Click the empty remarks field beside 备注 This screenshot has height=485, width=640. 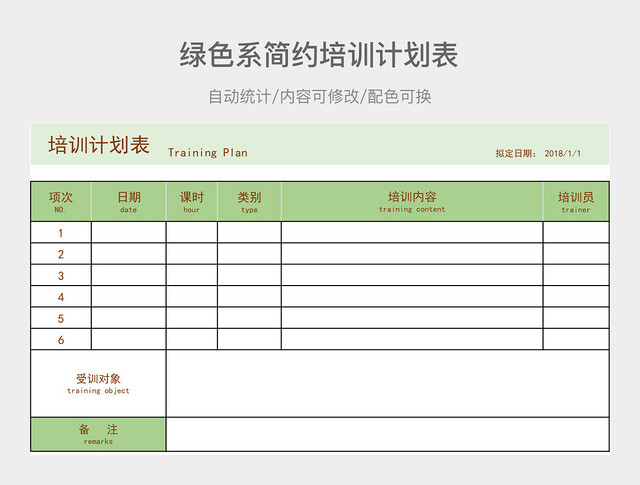(x=388, y=434)
